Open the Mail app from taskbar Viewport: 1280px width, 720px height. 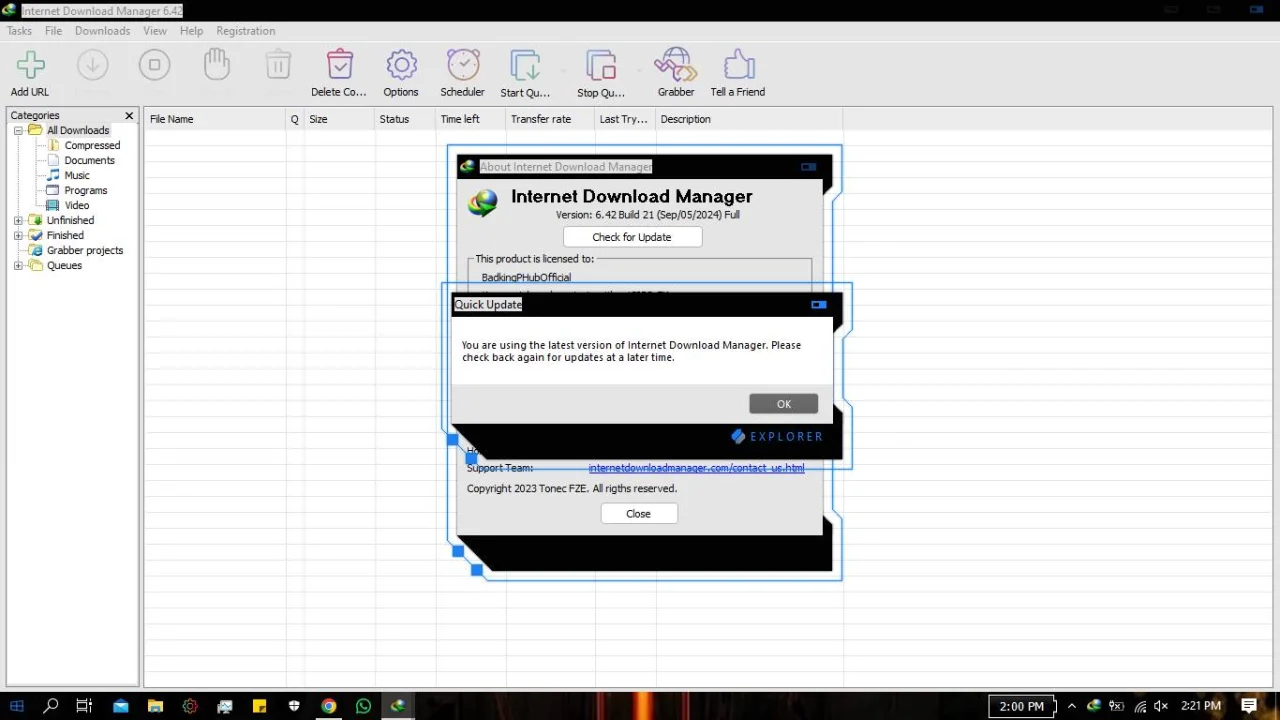(x=121, y=706)
